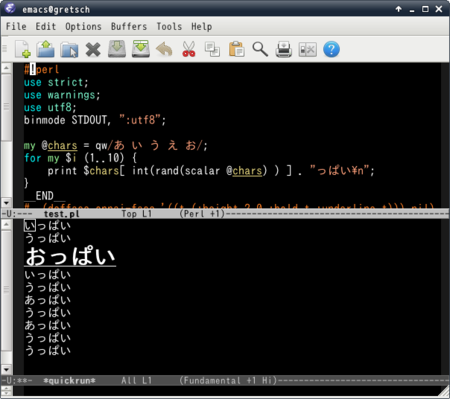Kill the current buffer with the X icon
450x399 pixels.
coord(93,49)
